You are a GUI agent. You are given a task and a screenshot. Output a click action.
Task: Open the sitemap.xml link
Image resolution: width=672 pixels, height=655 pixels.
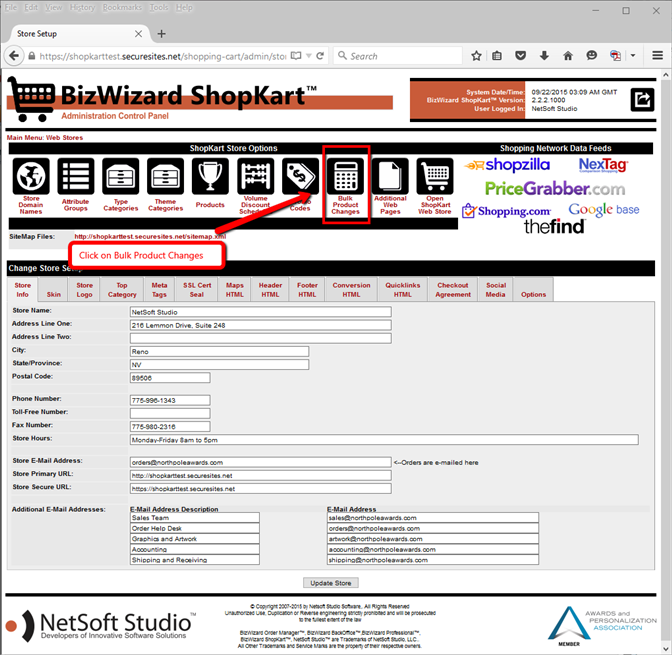pos(150,237)
